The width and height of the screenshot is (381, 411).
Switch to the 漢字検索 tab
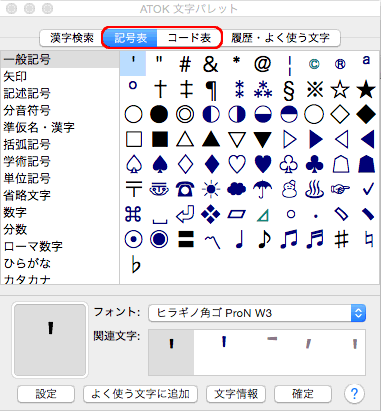click(x=72, y=38)
